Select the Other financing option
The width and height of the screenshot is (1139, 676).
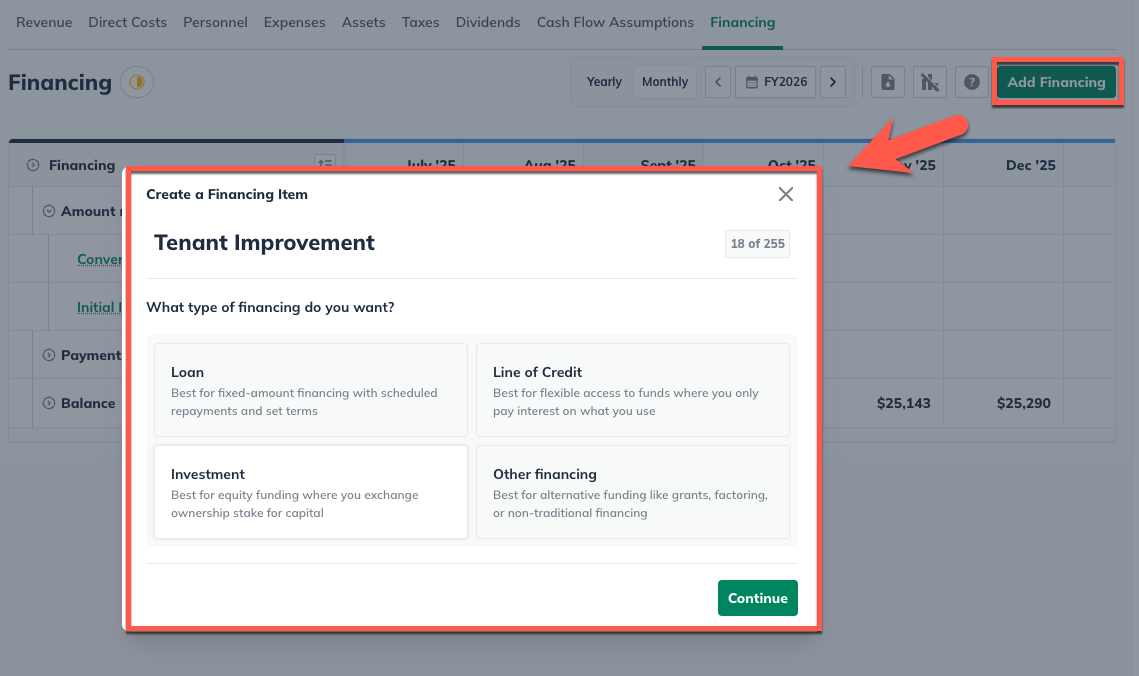(632, 491)
